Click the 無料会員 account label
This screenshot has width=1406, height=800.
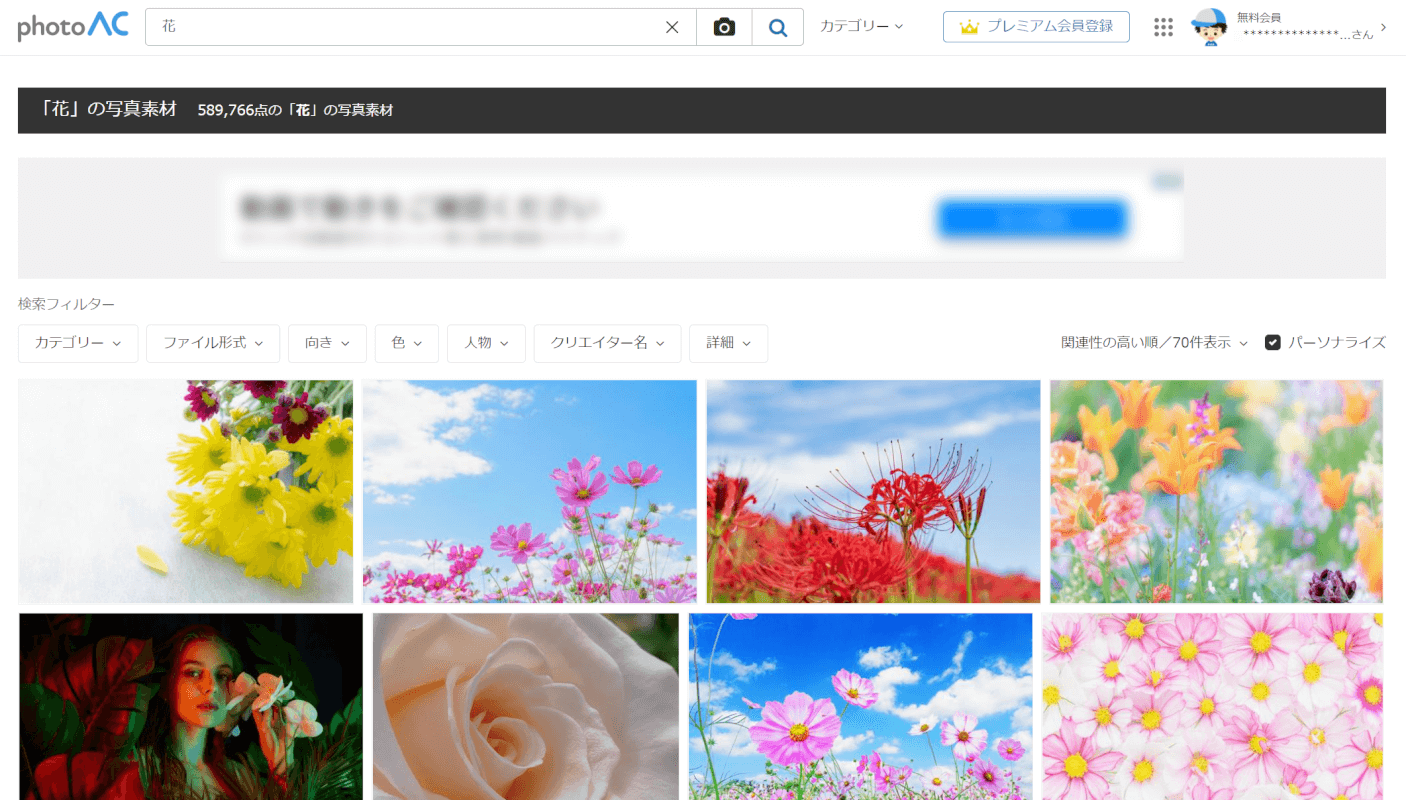point(1258,17)
